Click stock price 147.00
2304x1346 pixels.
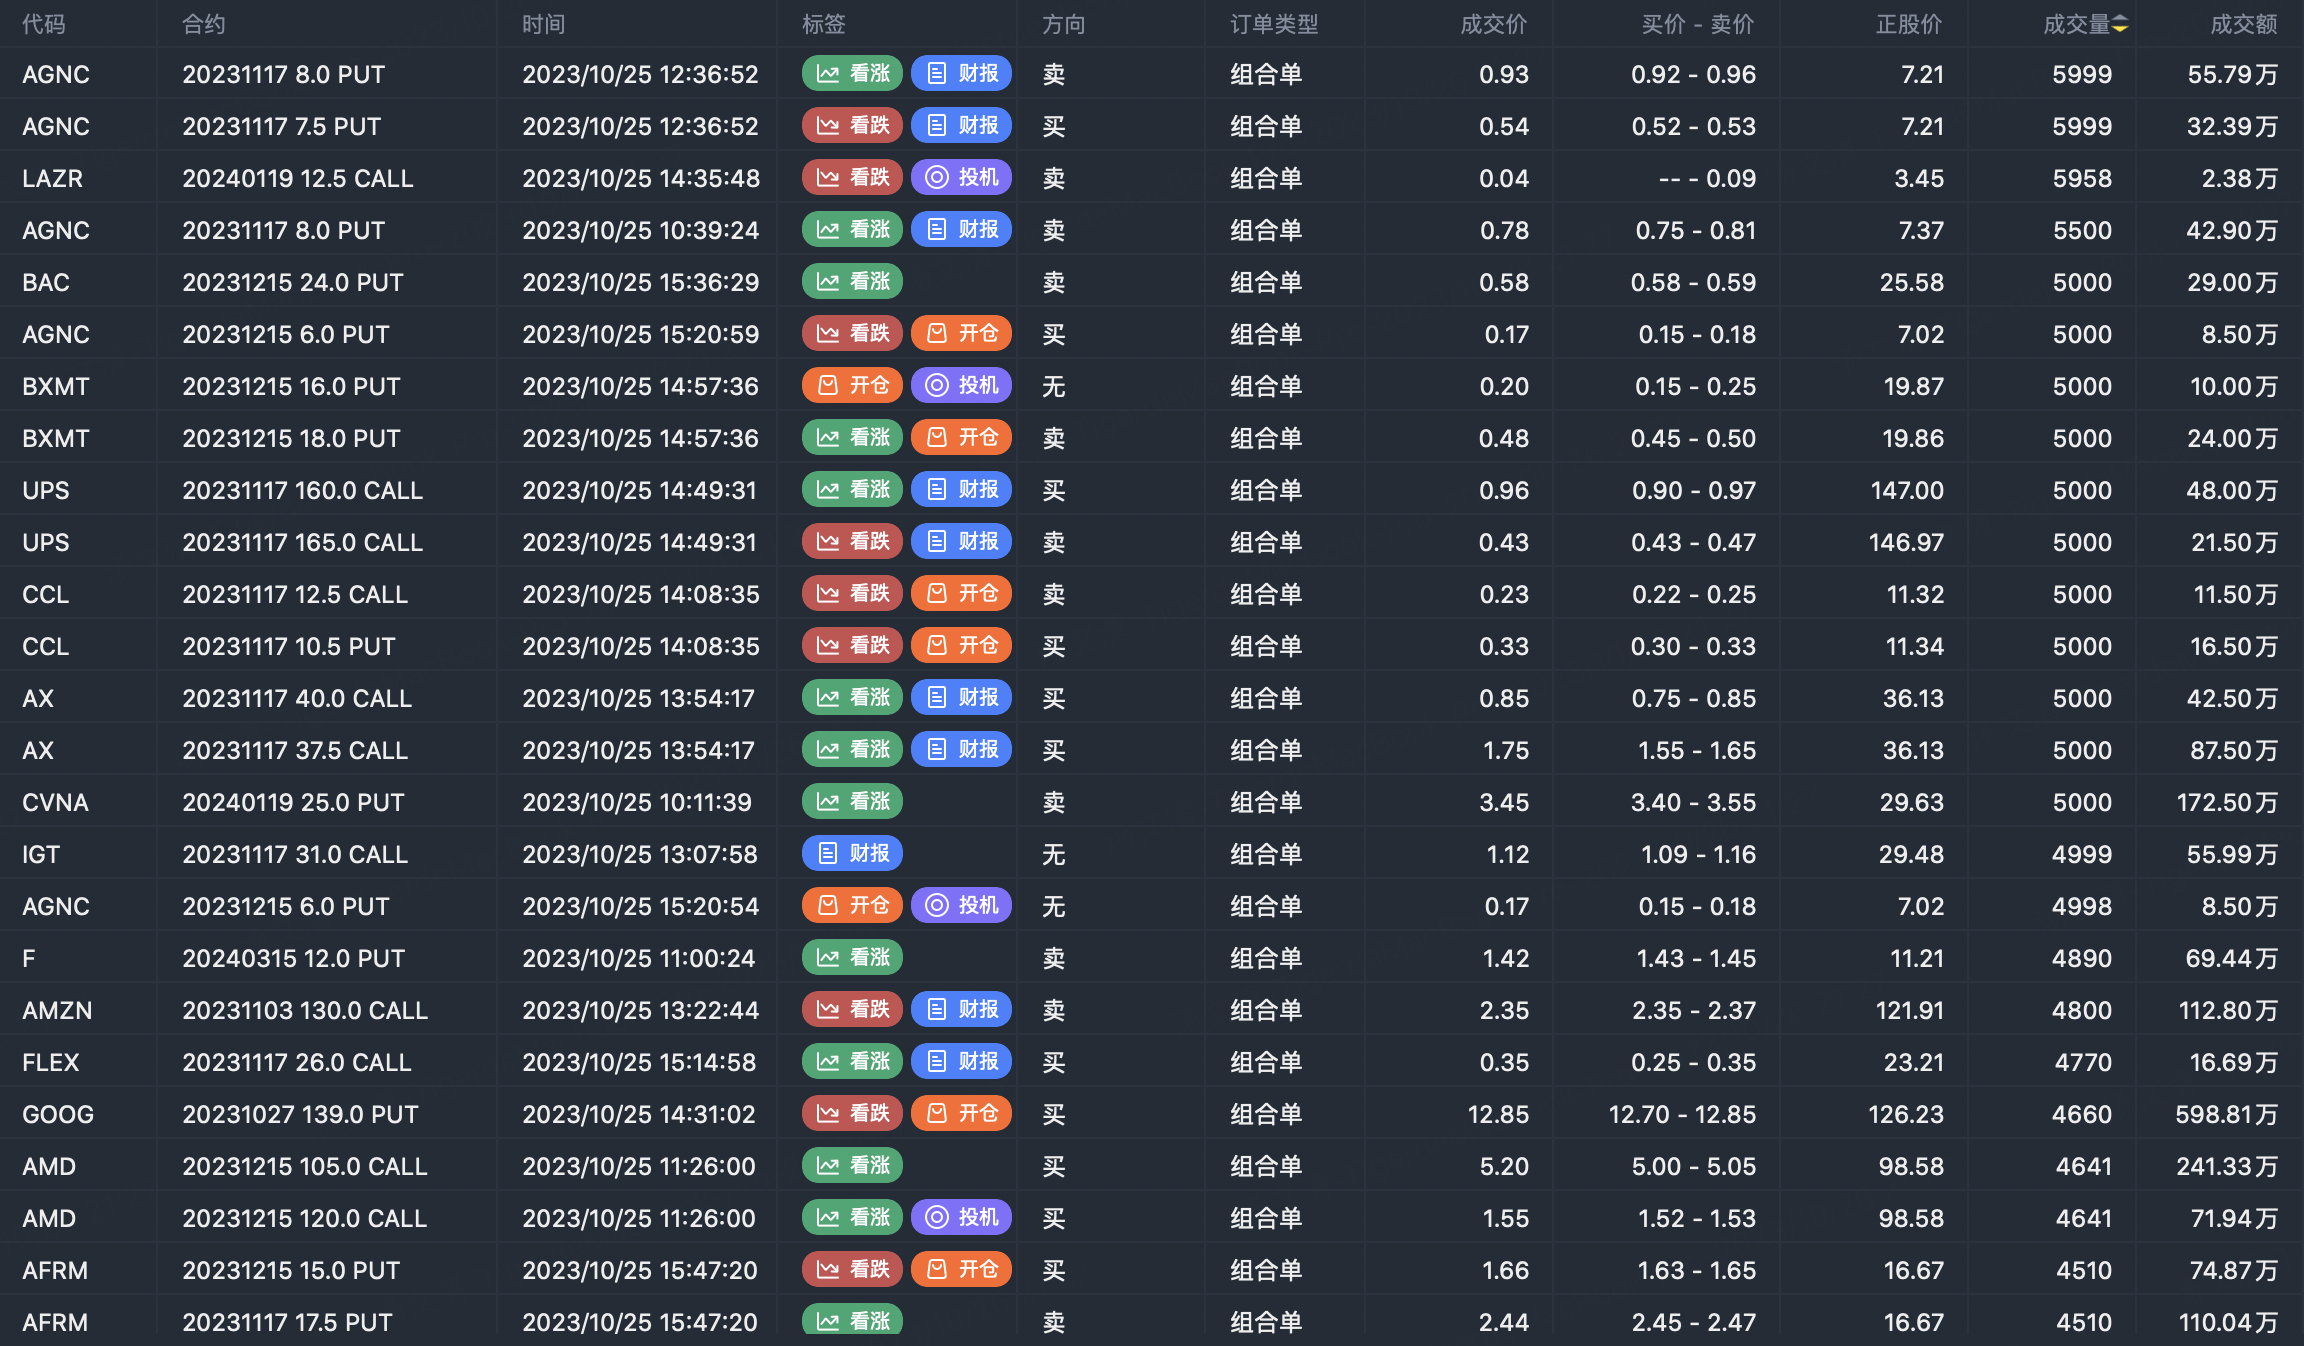[1907, 490]
